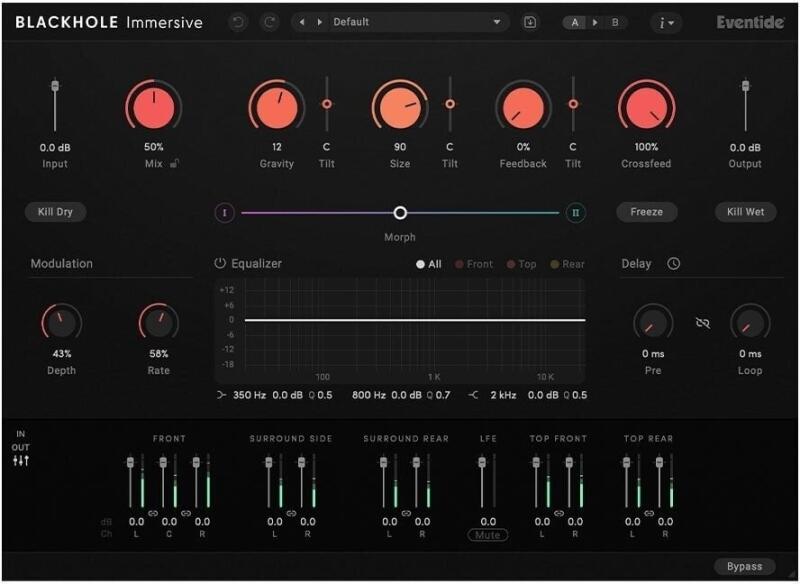Image resolution: width=800 pixels, height=584 pixels.
Task: Select the All equalizer radio button
Action: [x=429, y=264]
